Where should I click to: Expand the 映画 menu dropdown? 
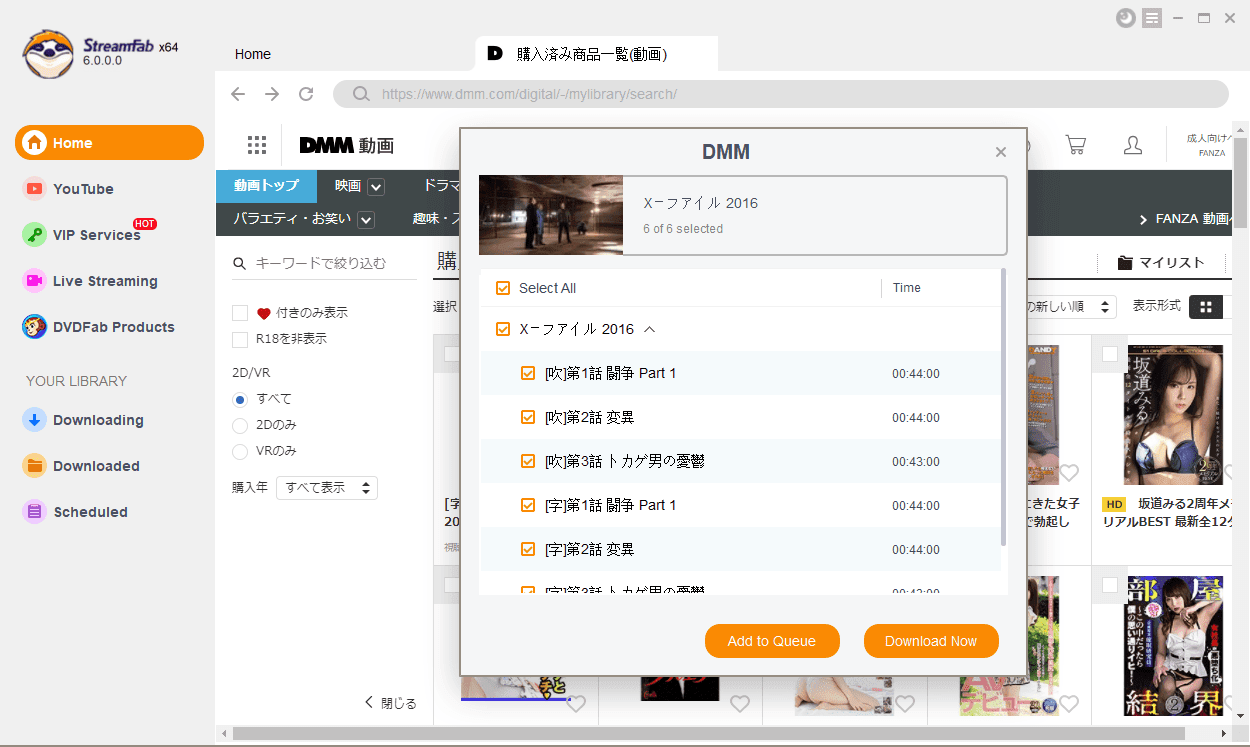[376, 187]
